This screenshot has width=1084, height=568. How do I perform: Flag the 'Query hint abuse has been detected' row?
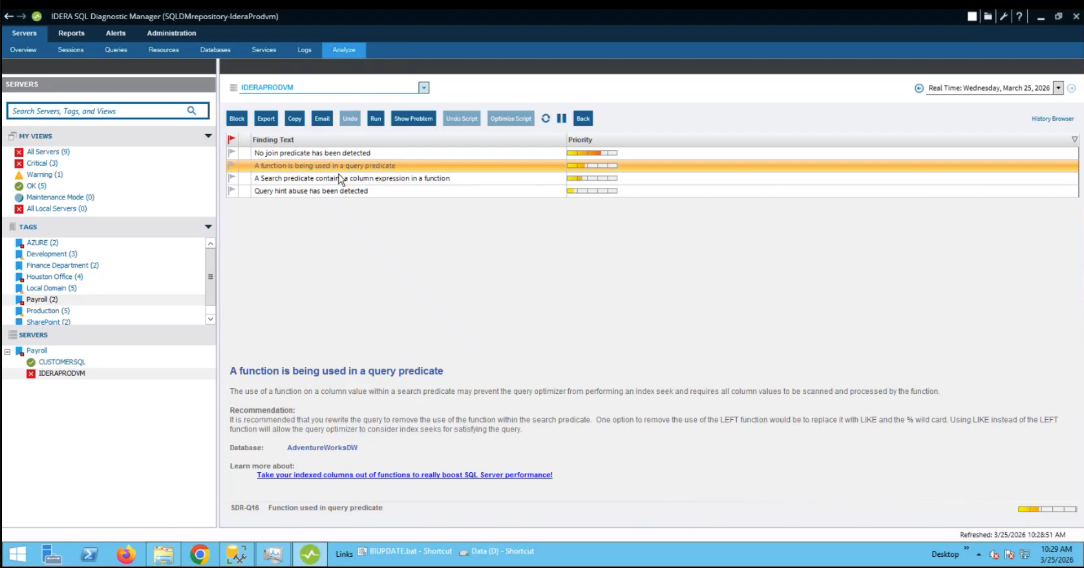232,191
